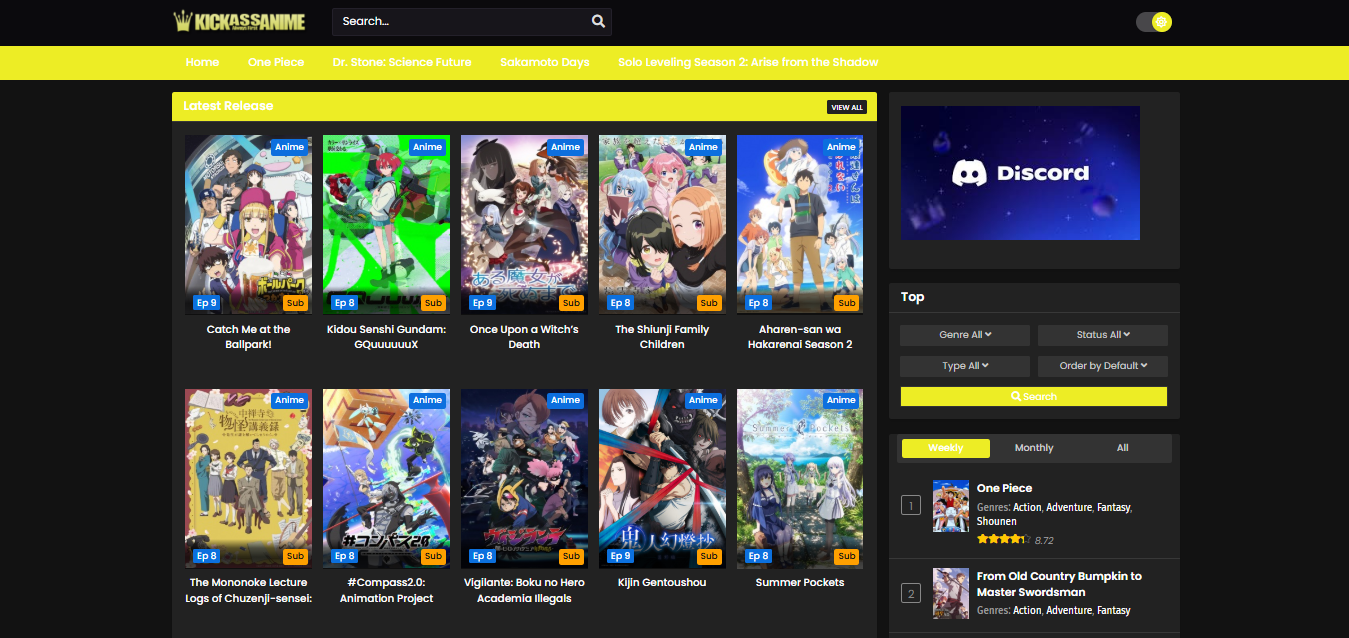Click the Shounen genre under One Piece
Screen dimensions: 1349x638
[x=997, y=522]
